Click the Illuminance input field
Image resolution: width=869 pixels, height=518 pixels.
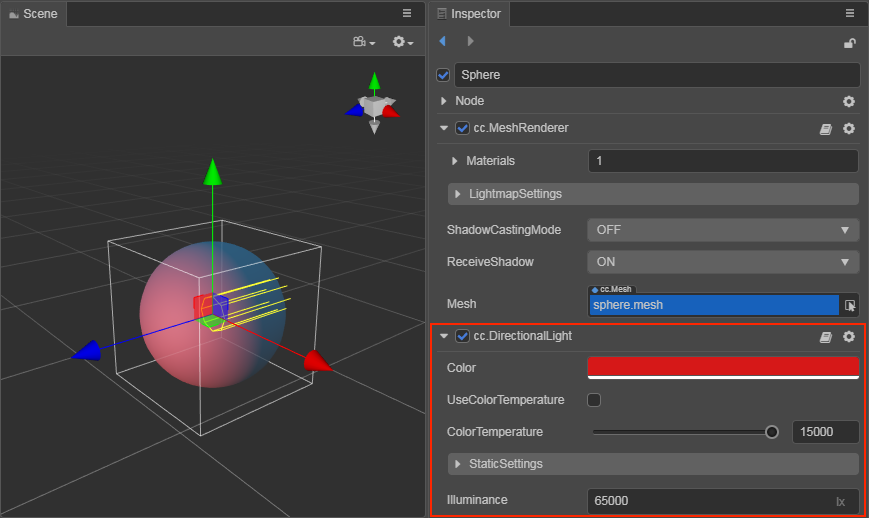pos(710,500)
